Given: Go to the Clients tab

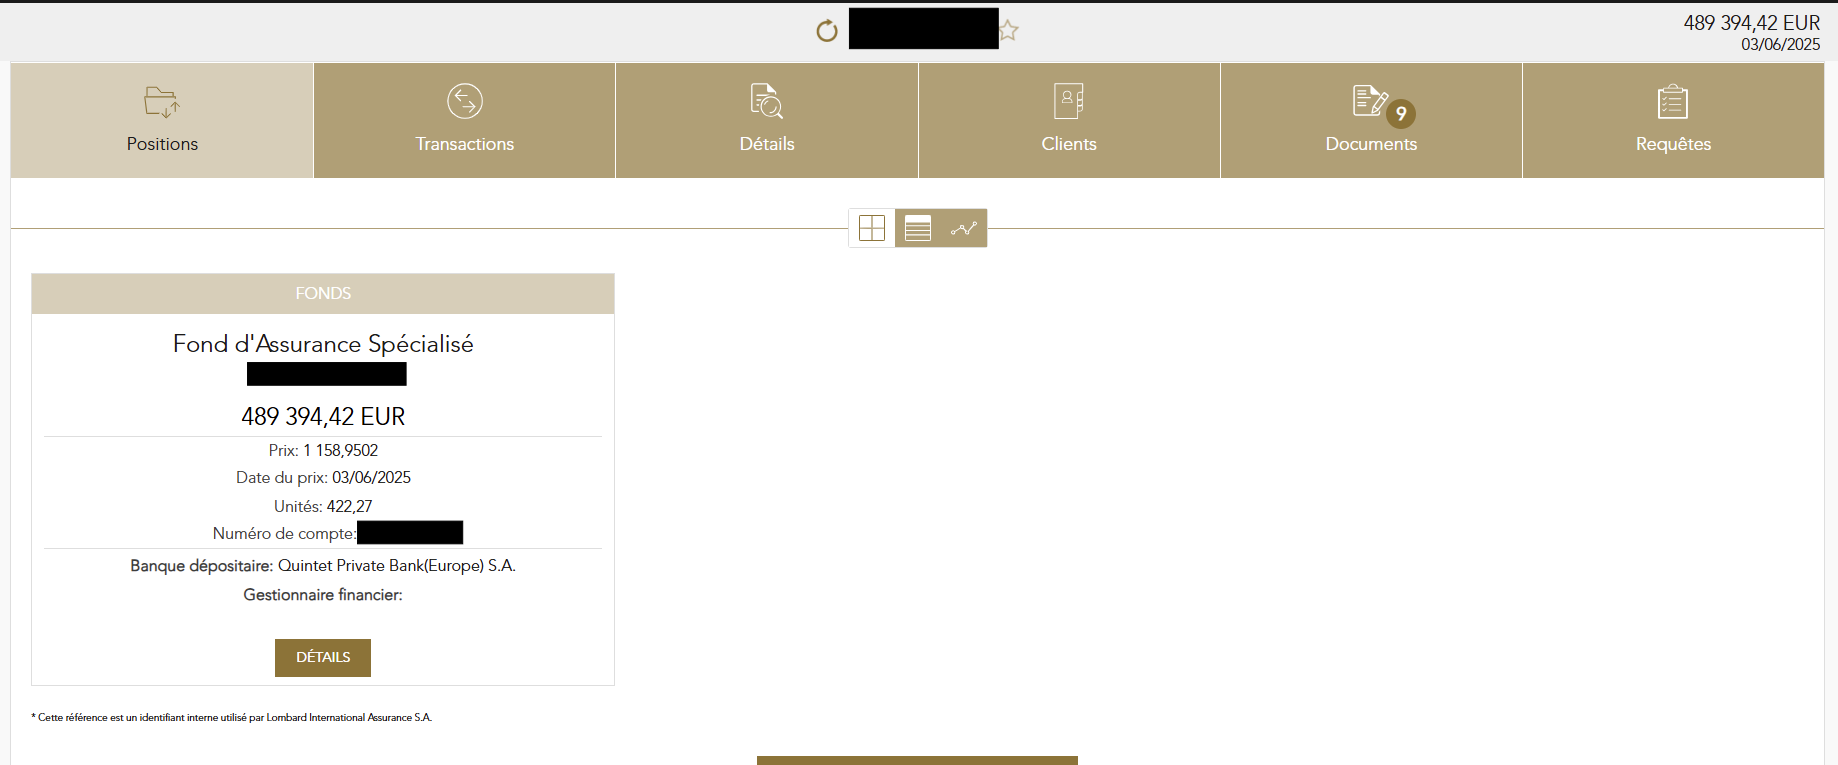Looking at the screenshot, I should (1069, 121).
